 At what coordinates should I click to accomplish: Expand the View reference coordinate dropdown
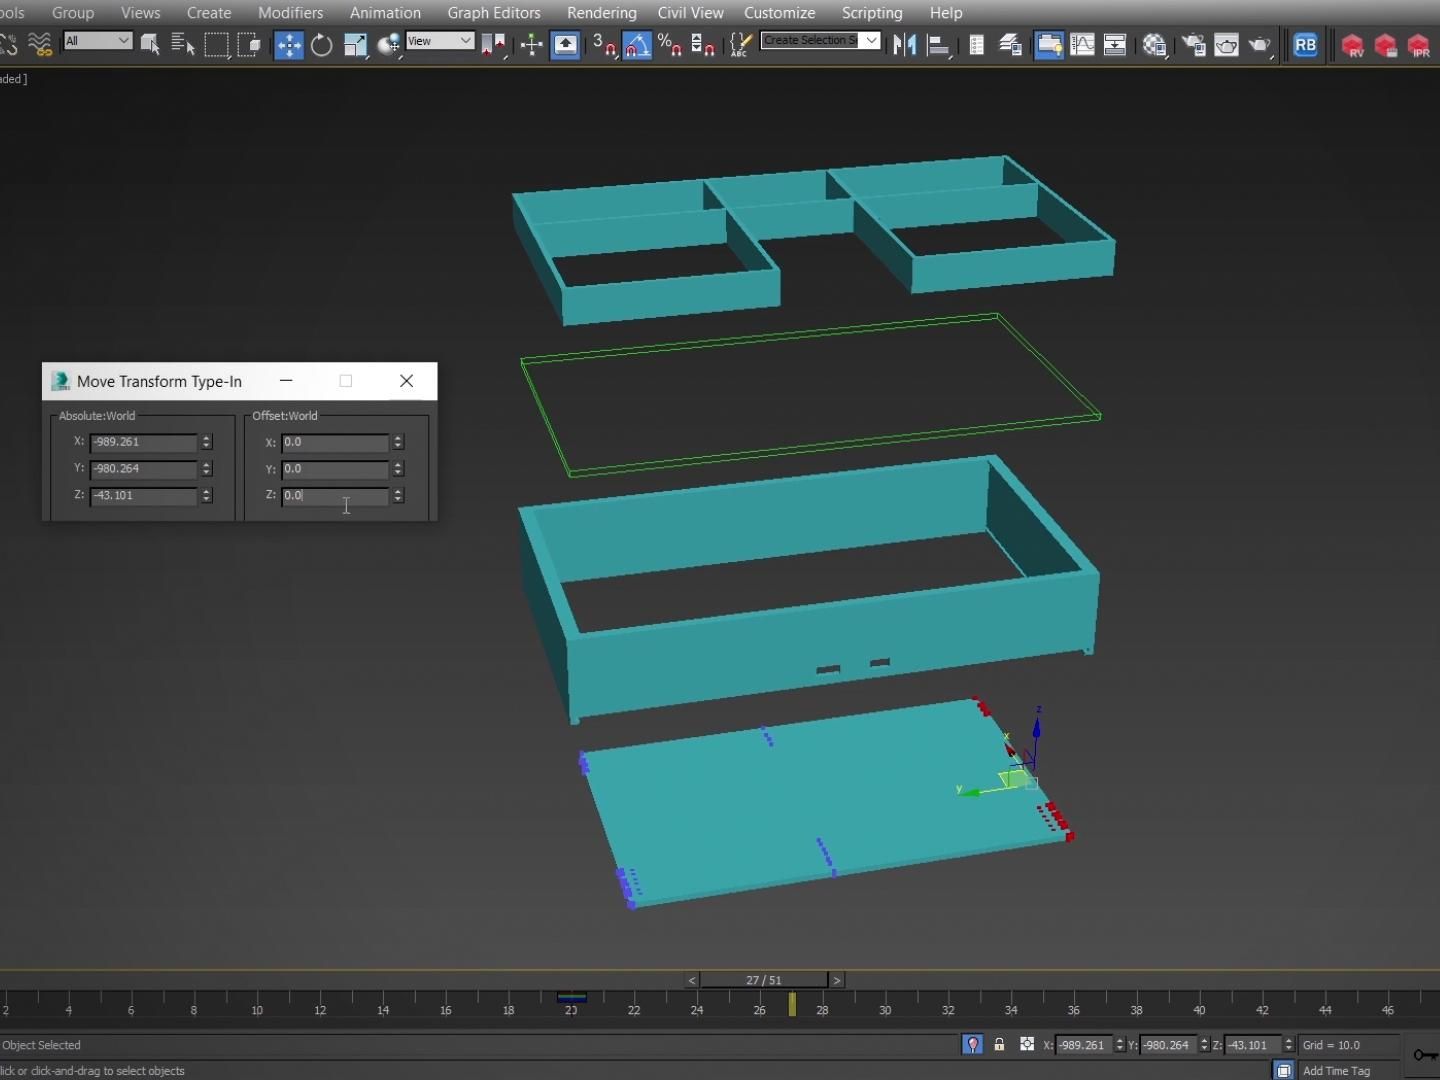440,41
